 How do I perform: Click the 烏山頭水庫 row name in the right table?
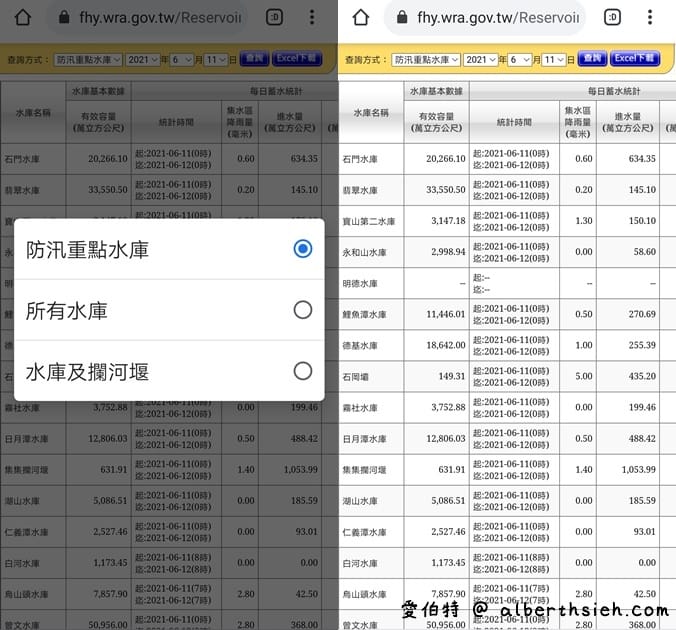tap(364, 595)
